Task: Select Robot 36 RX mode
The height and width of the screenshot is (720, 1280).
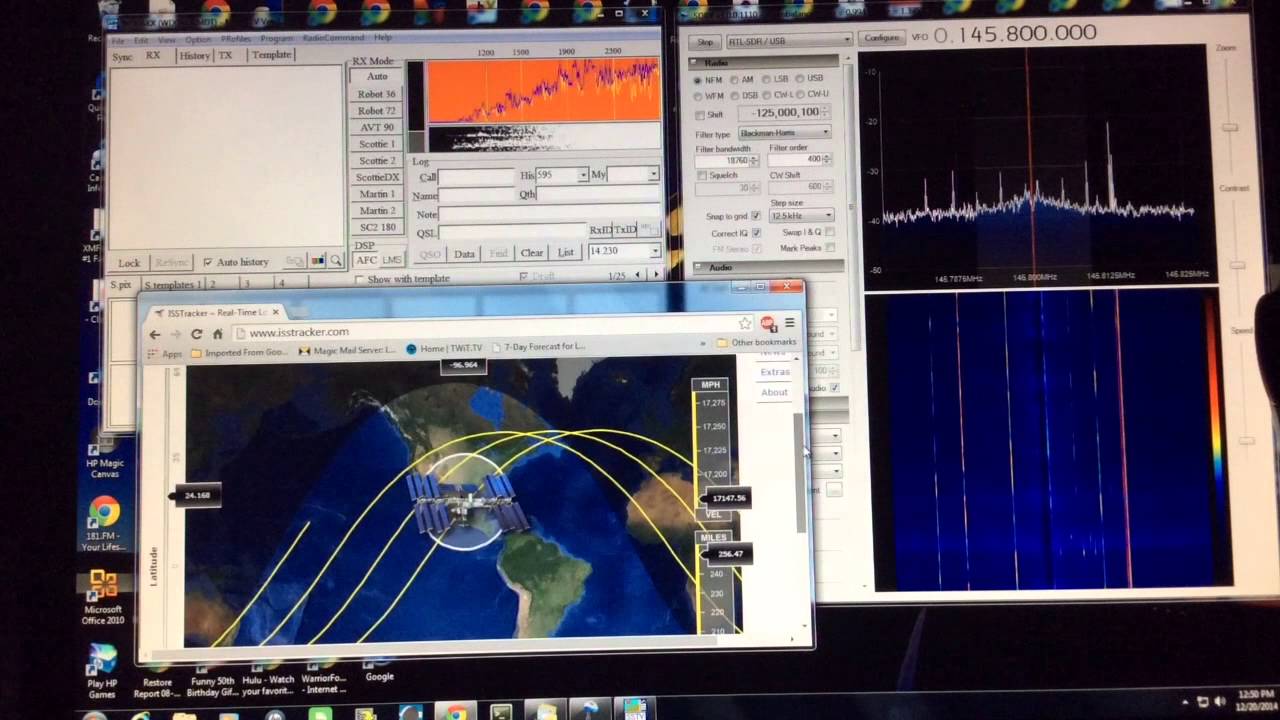Action: pos(377,94)
